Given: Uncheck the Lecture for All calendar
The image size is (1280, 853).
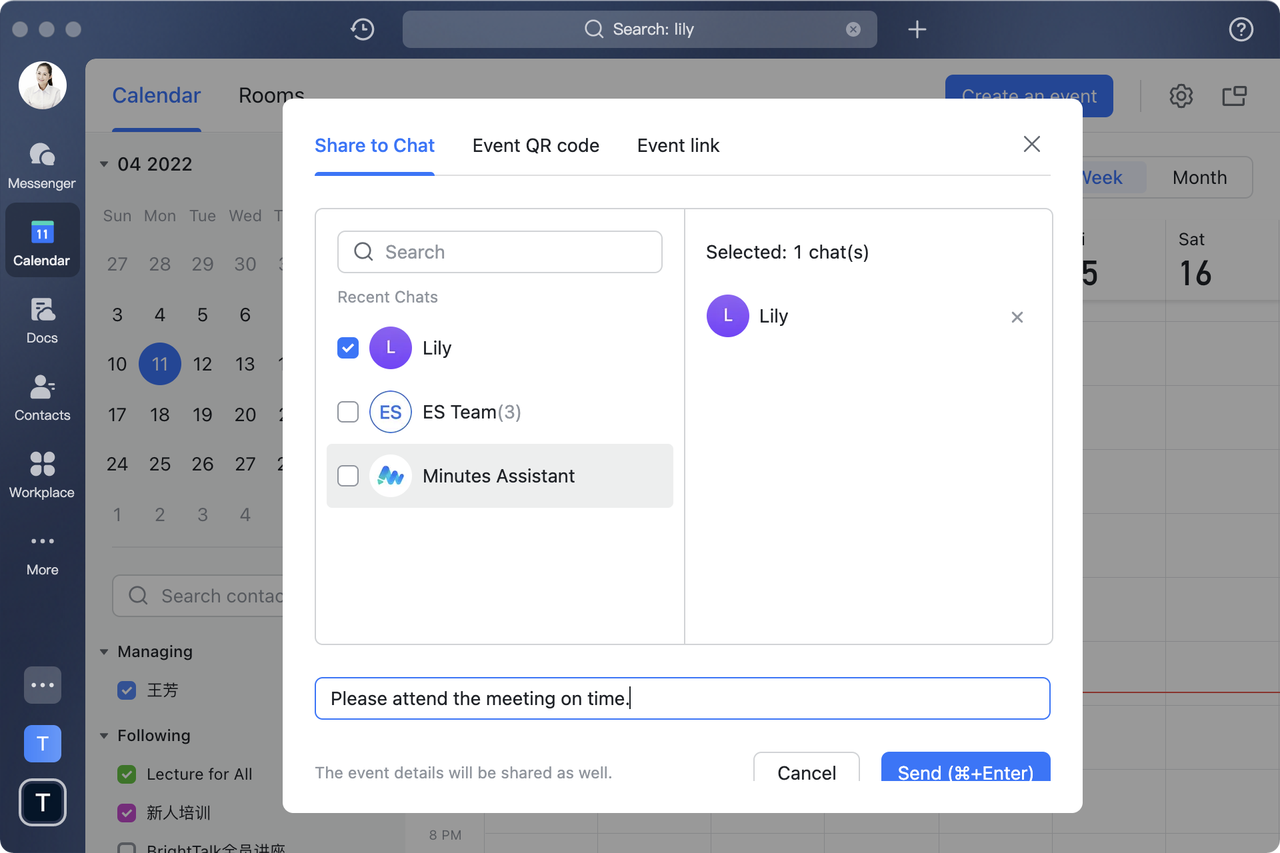Looking at the screenshot, I should pos(126,774).
